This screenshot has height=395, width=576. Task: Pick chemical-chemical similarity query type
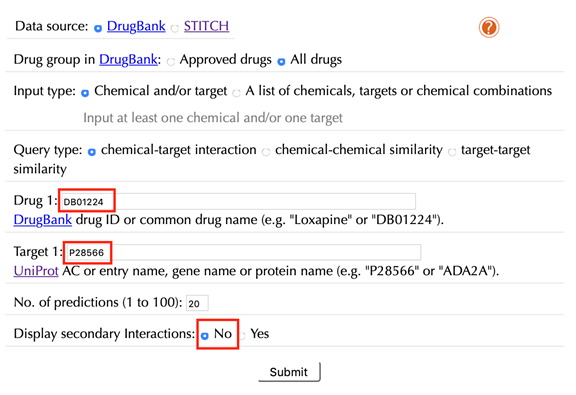[266, 151]
